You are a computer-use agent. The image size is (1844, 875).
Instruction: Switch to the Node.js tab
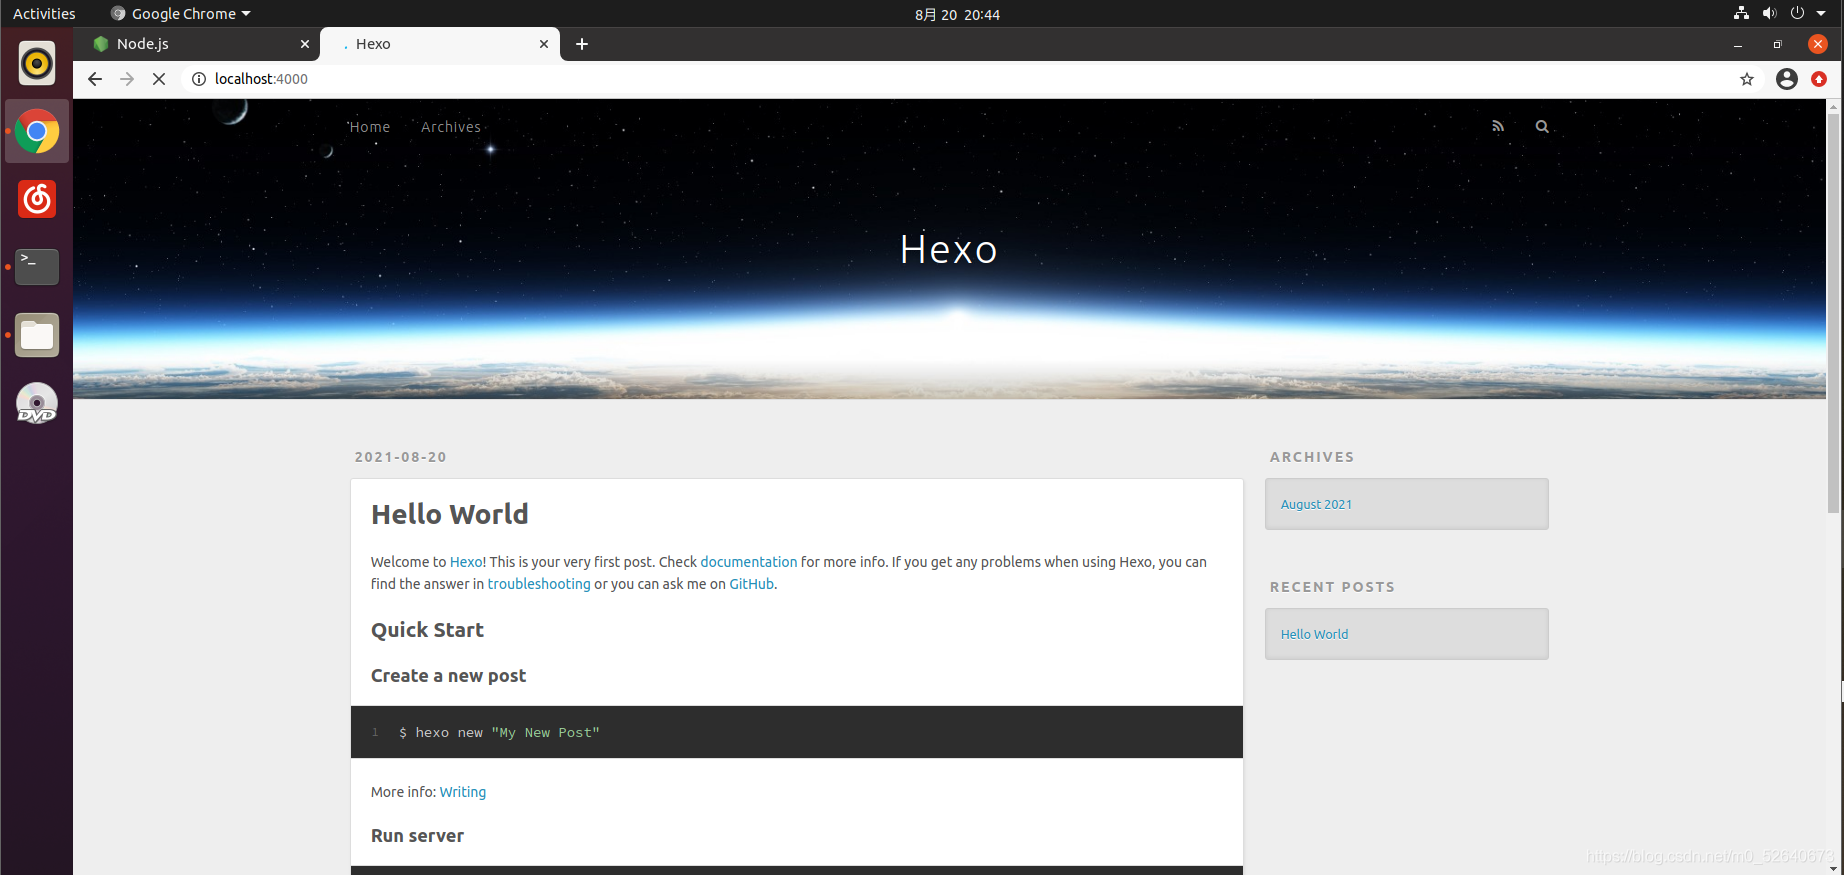(198, 44)
